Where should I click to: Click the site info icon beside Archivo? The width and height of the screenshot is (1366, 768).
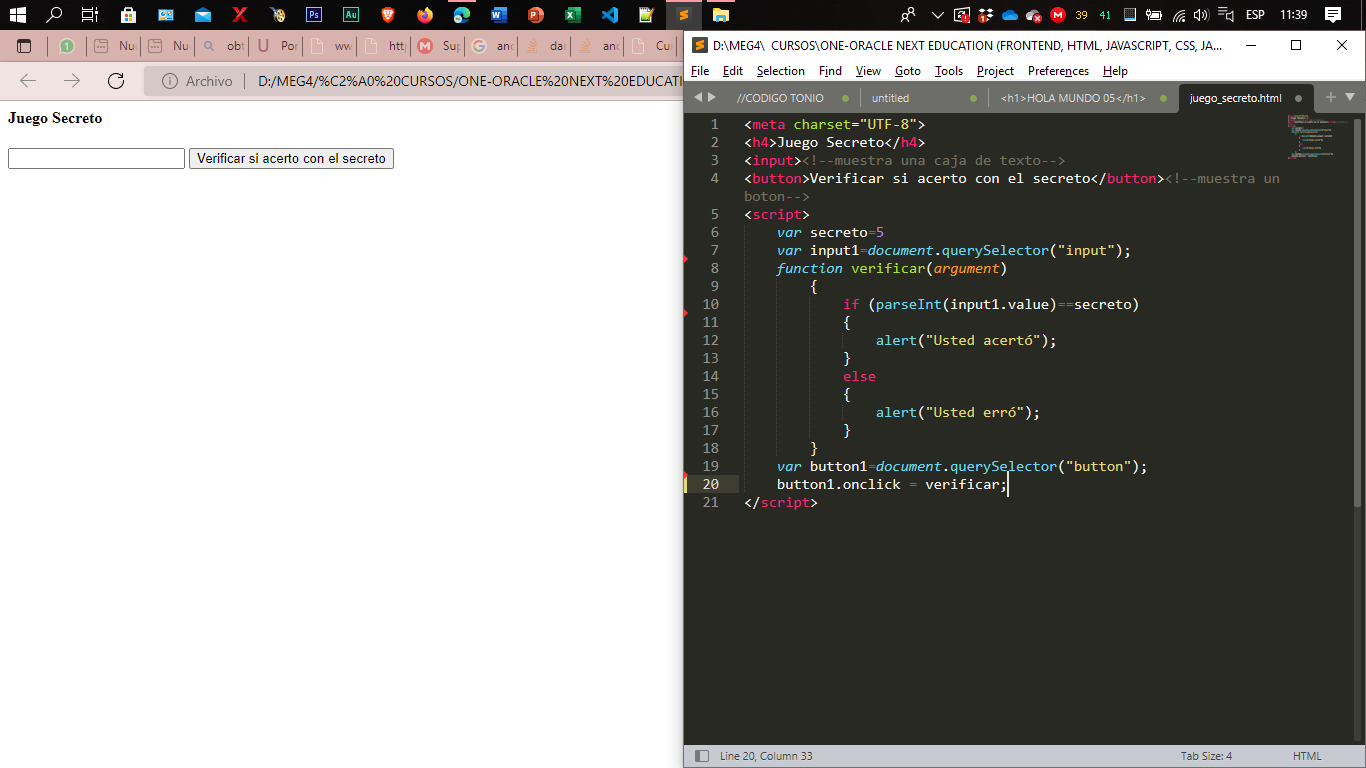pos(170,81)
